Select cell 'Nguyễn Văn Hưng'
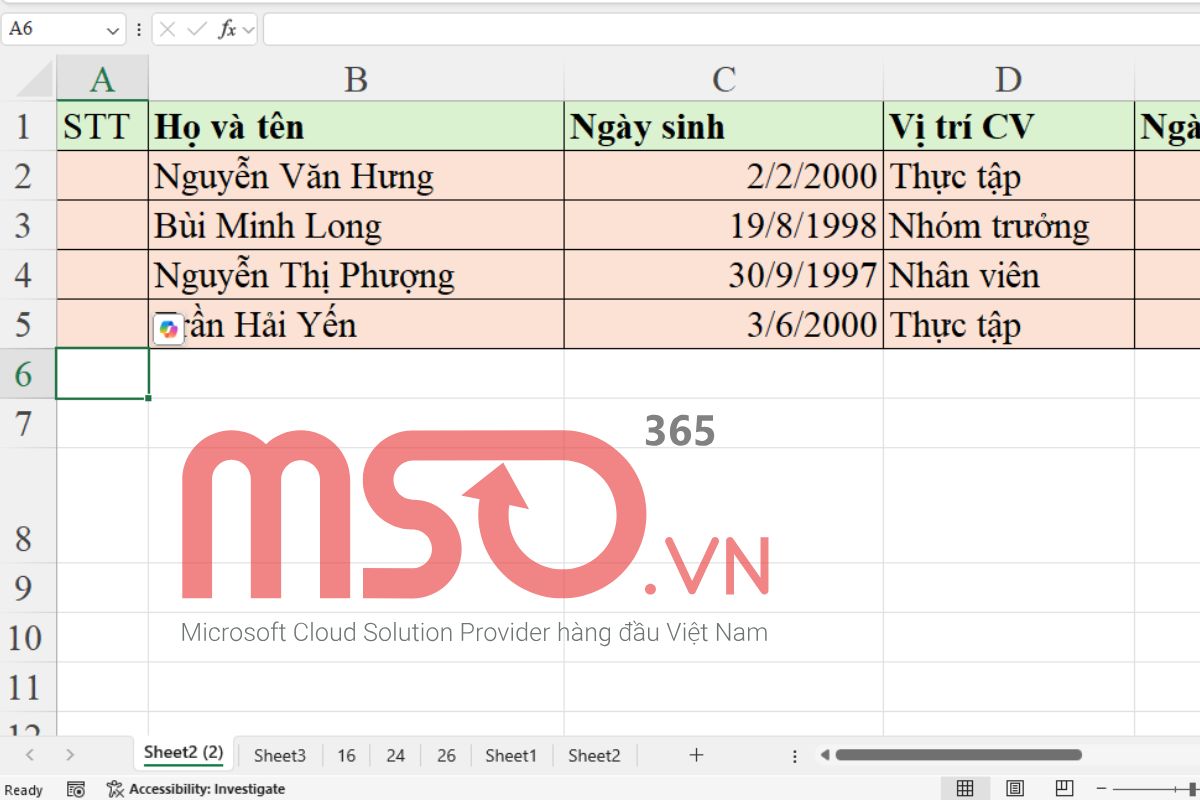The width and height of the screenshot is (1200, 800). 356,176
